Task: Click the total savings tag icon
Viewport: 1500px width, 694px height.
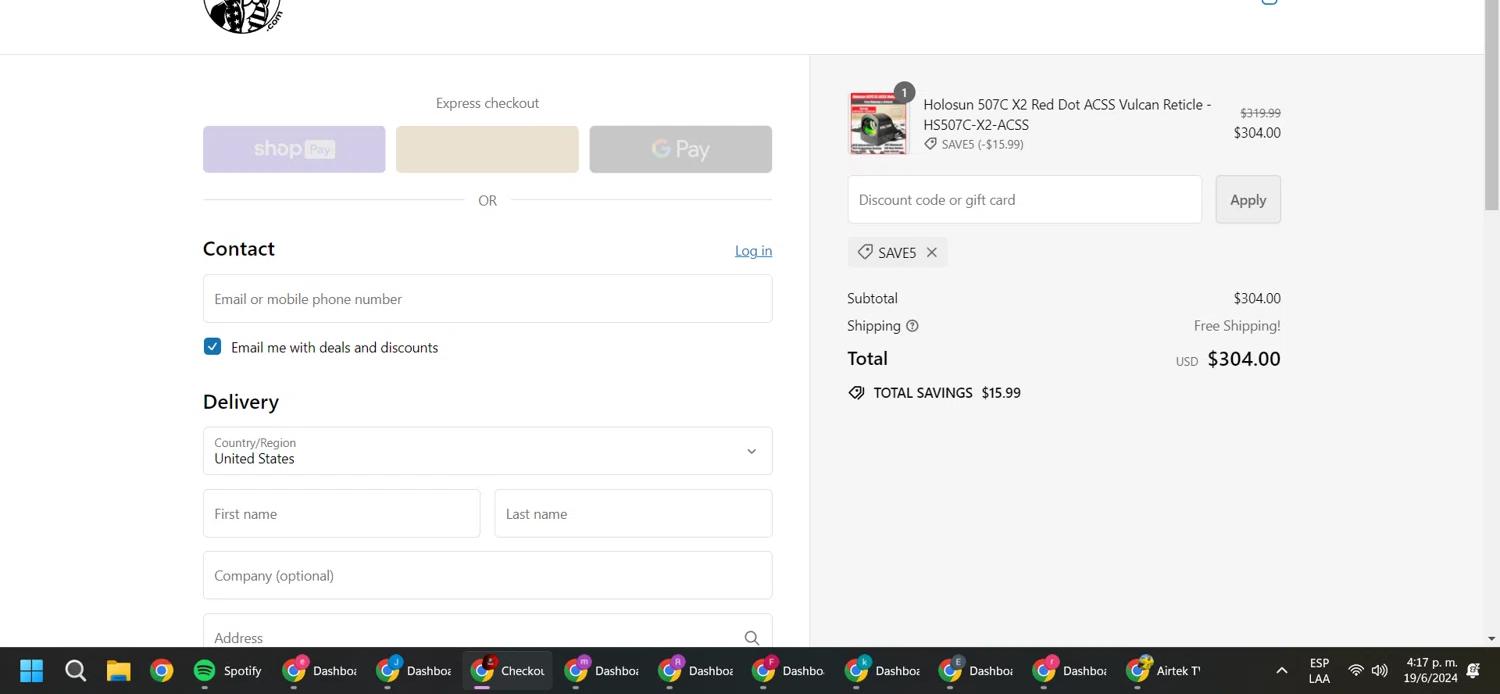Action: (x=856, y=393)
